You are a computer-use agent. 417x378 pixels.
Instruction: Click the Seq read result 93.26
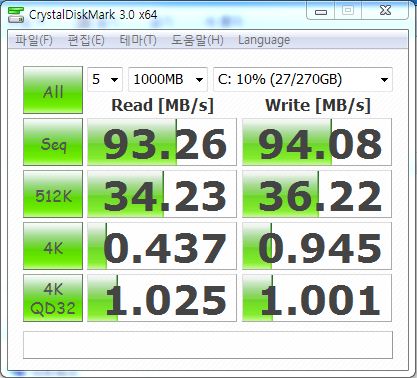[x=162, y=142]
